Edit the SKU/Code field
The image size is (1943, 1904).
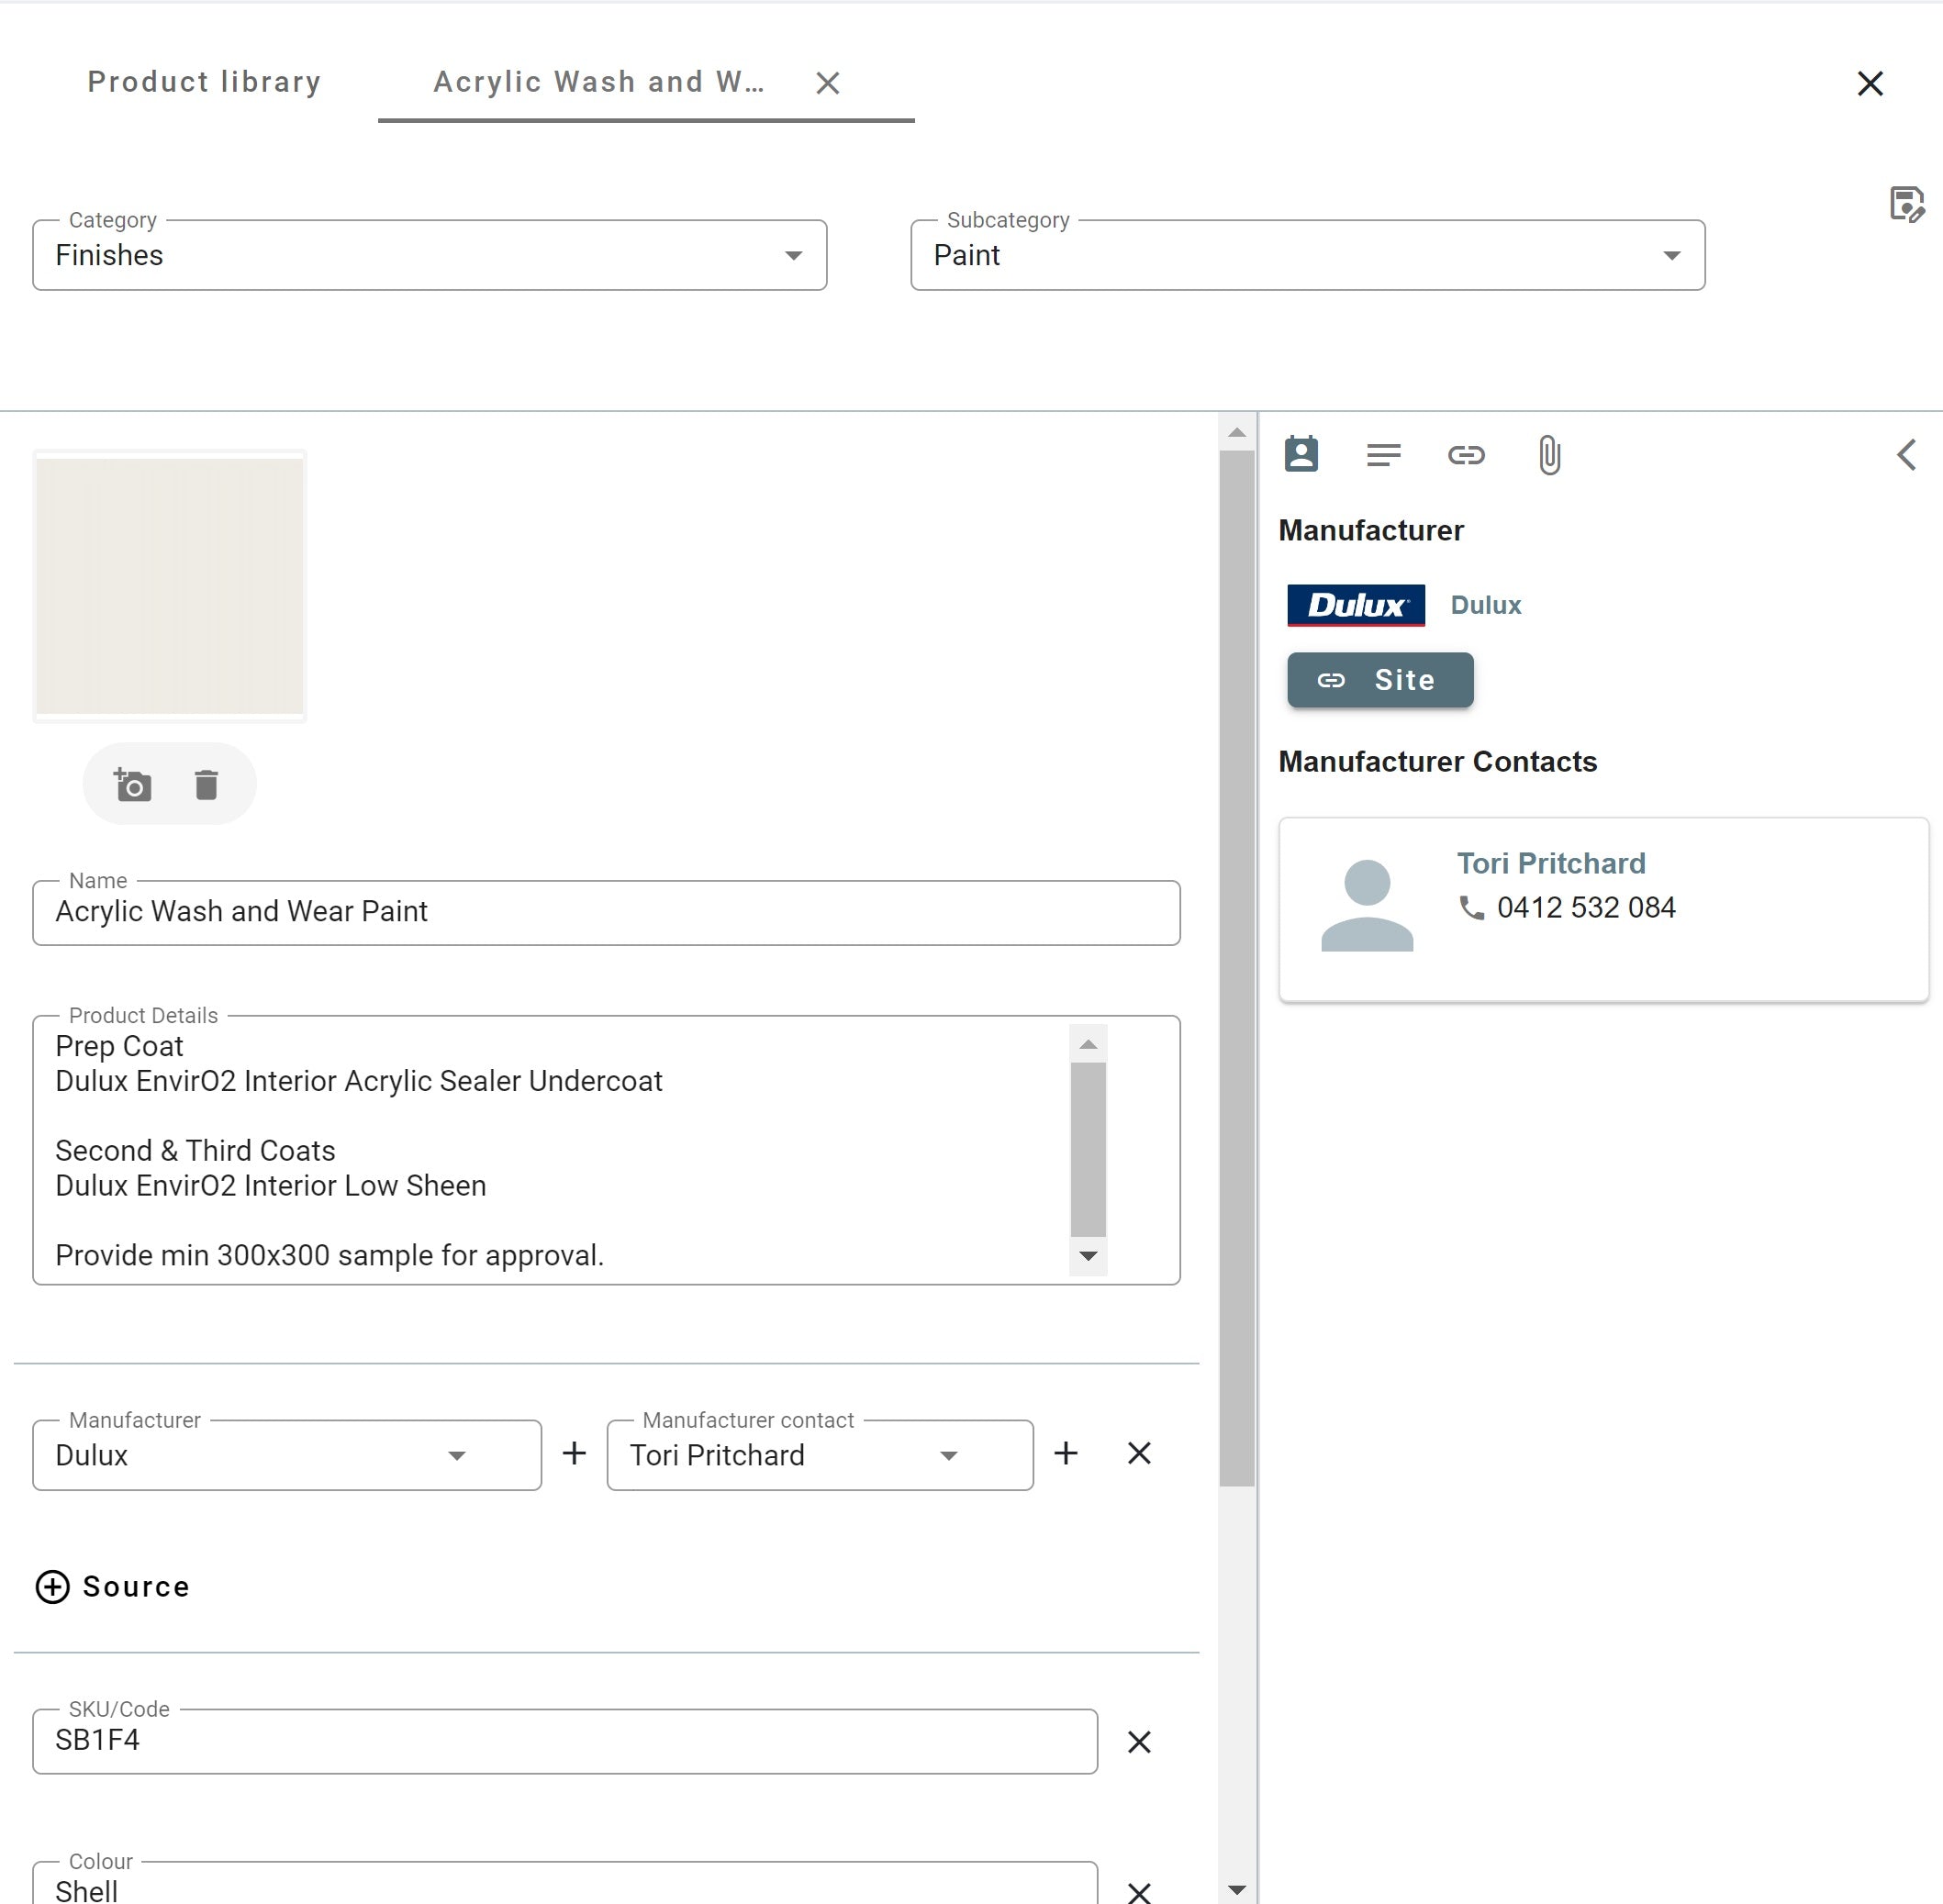(x=565, y=1741)
